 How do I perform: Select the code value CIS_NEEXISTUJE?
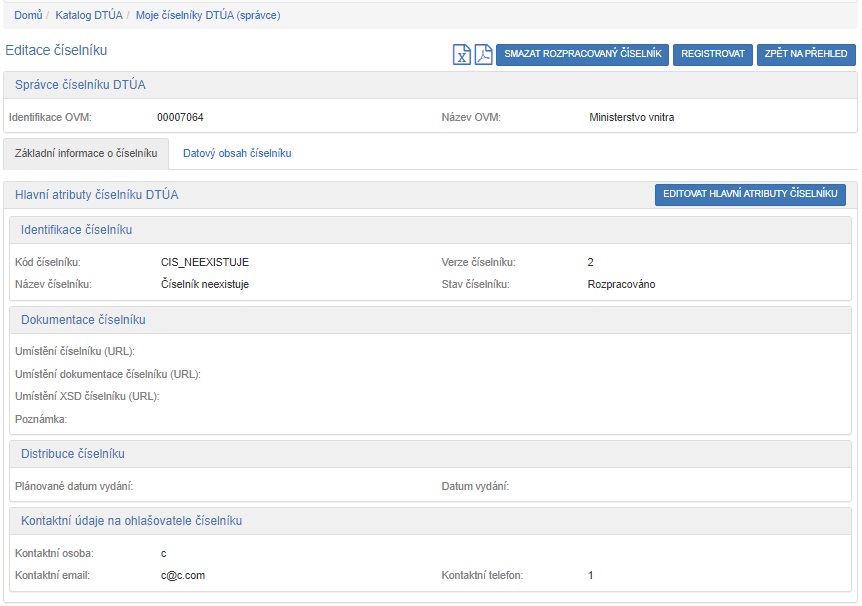click(205, 262)
